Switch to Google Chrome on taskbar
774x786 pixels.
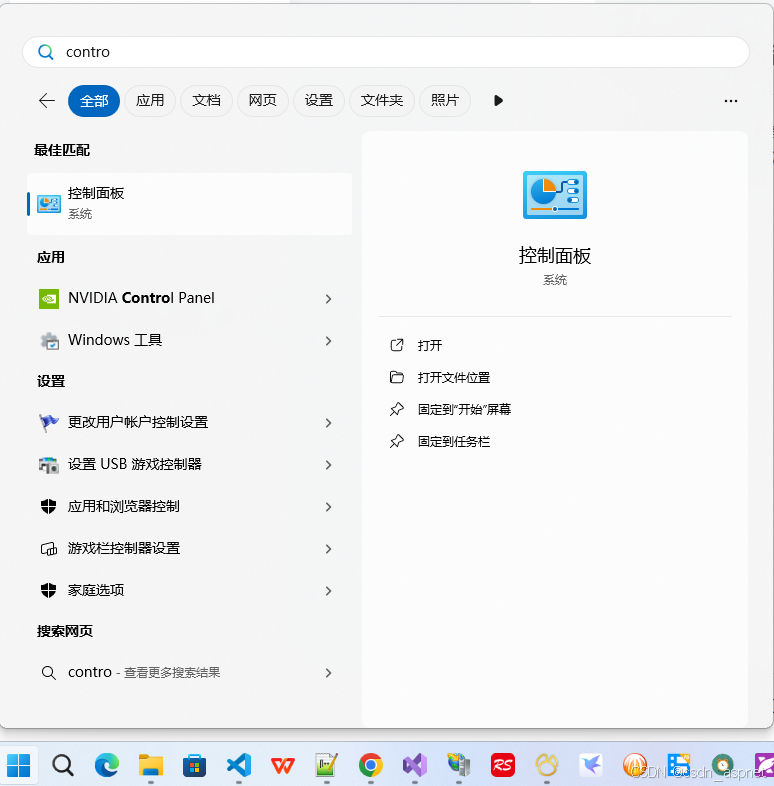[x=370, y=765]
